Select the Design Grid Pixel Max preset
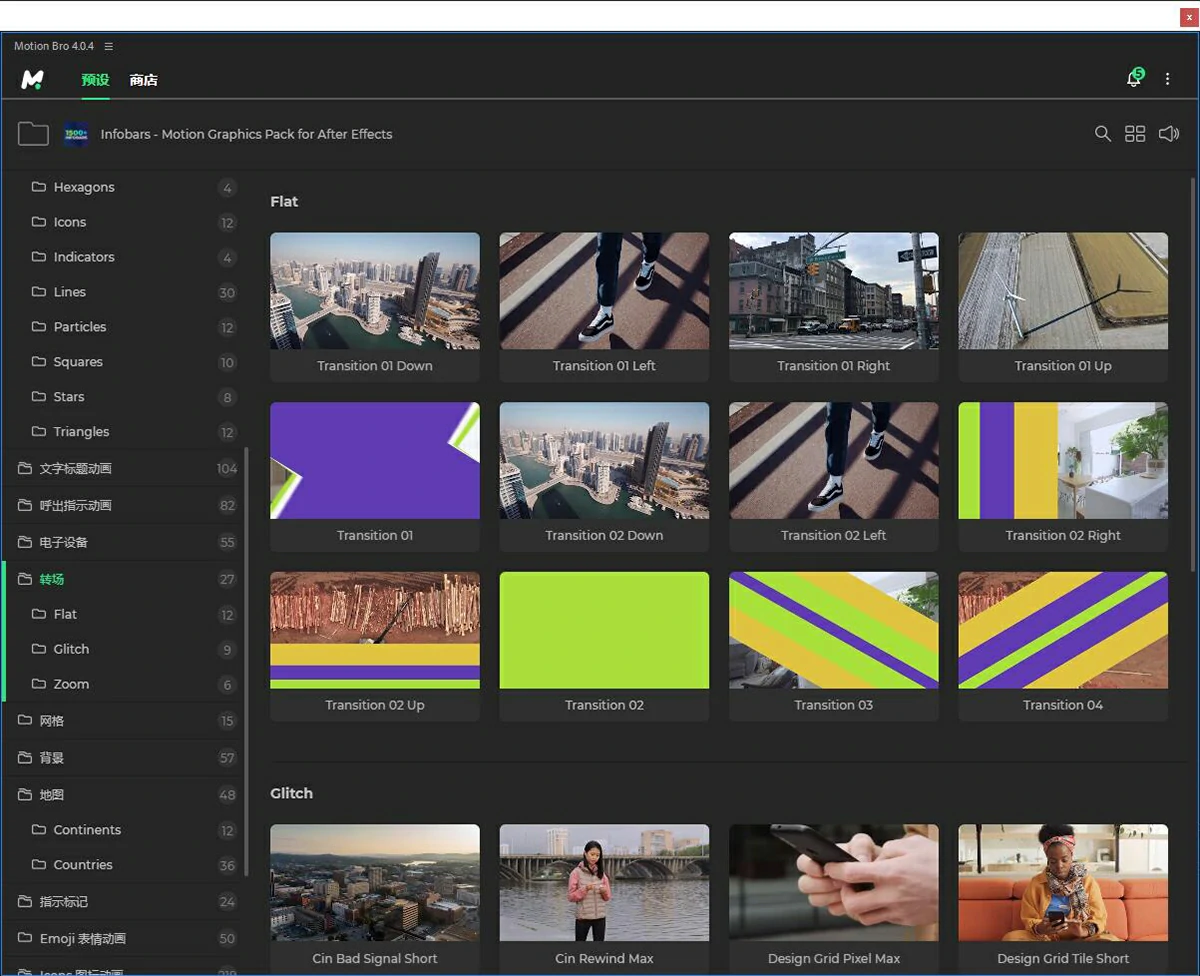1200x976 pixels. 834,899
